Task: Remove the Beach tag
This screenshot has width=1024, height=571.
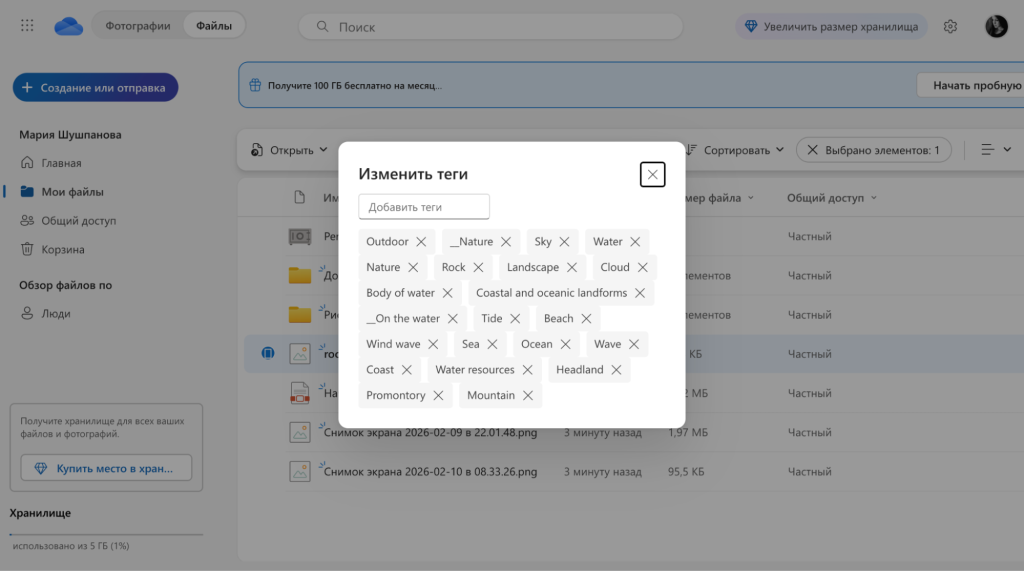Action: click(x=586, y=319)
